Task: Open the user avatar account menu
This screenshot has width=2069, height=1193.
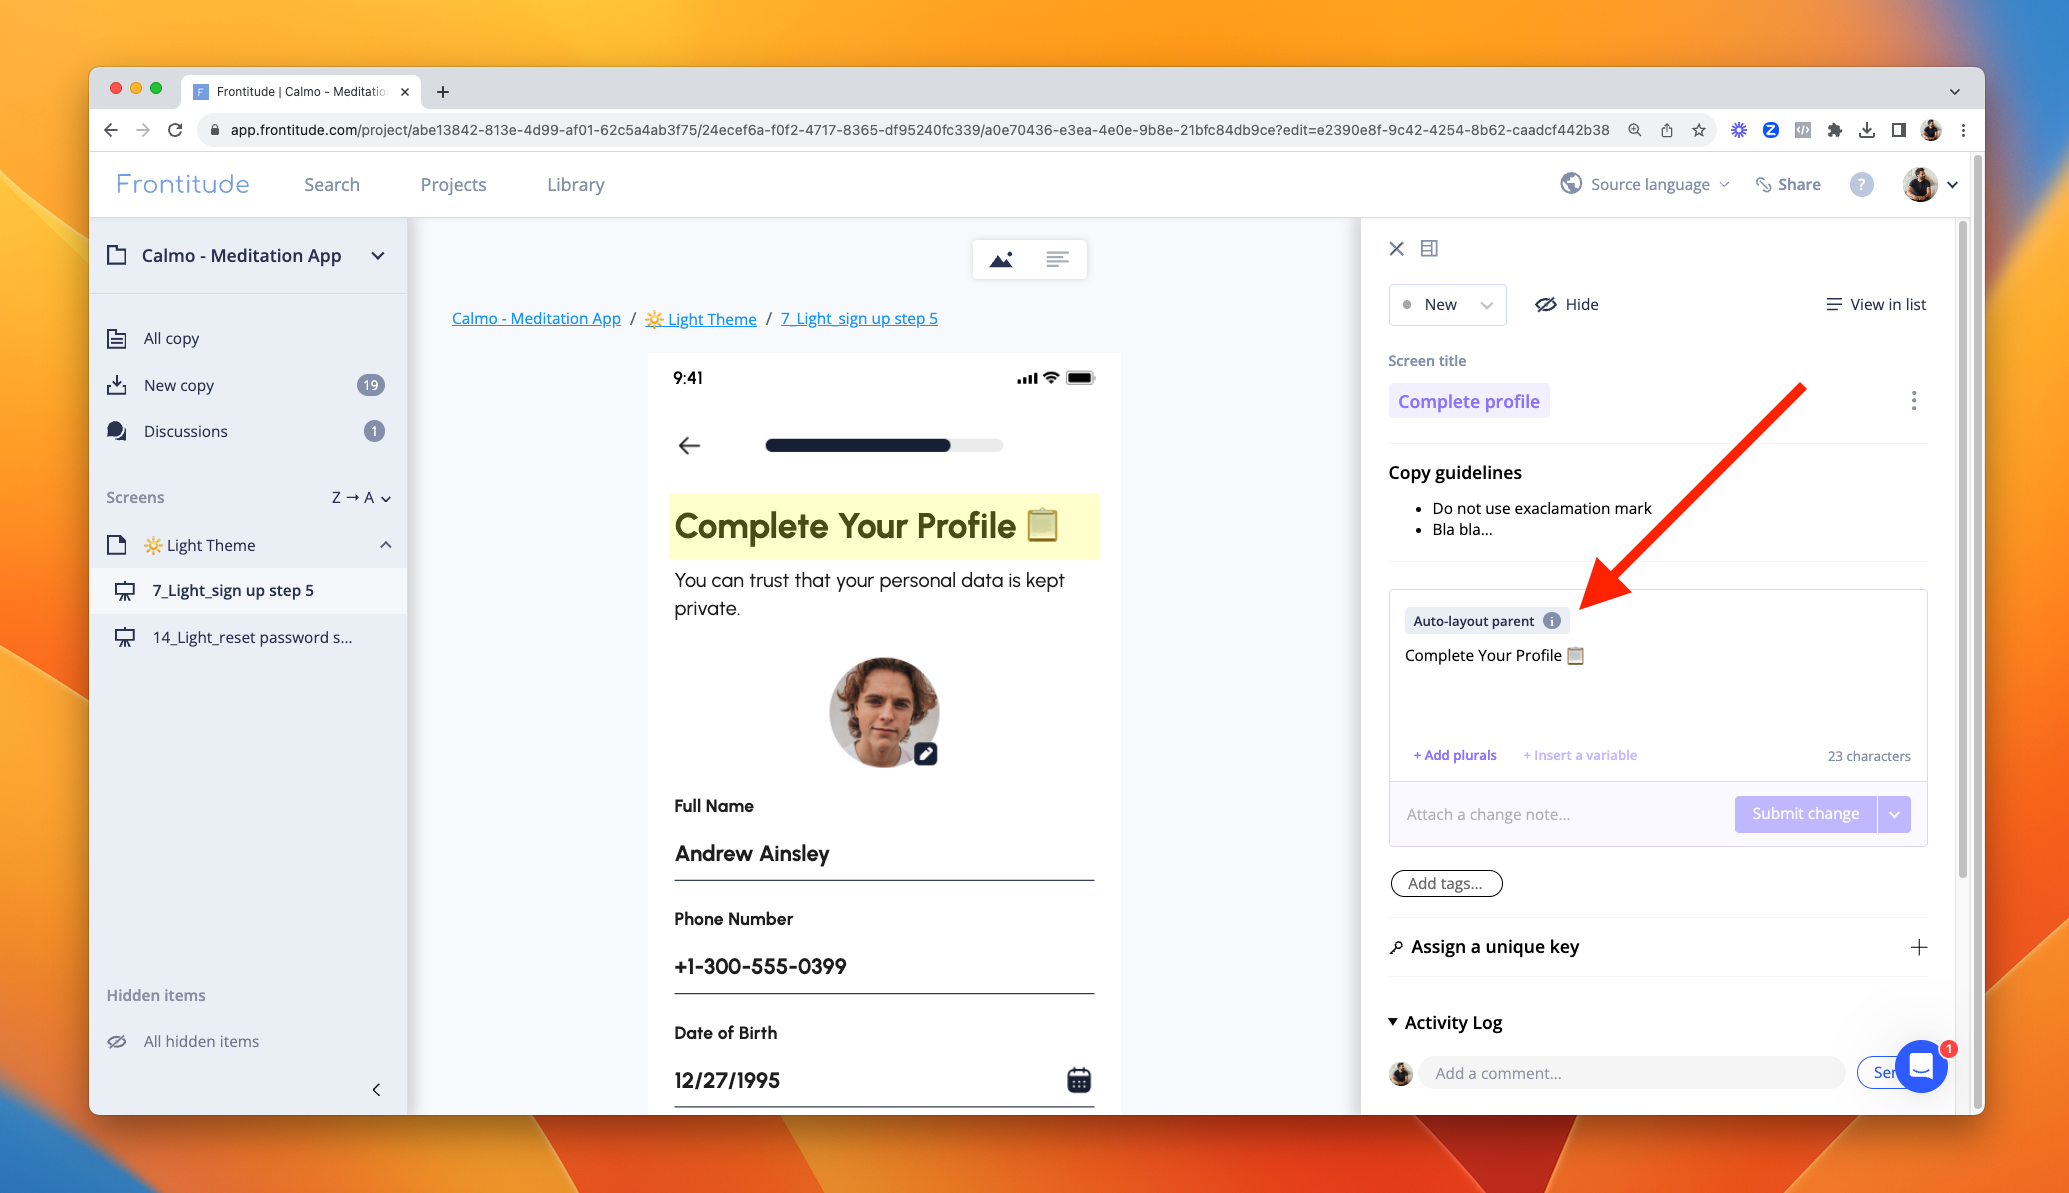Action: click(1930, 185)
